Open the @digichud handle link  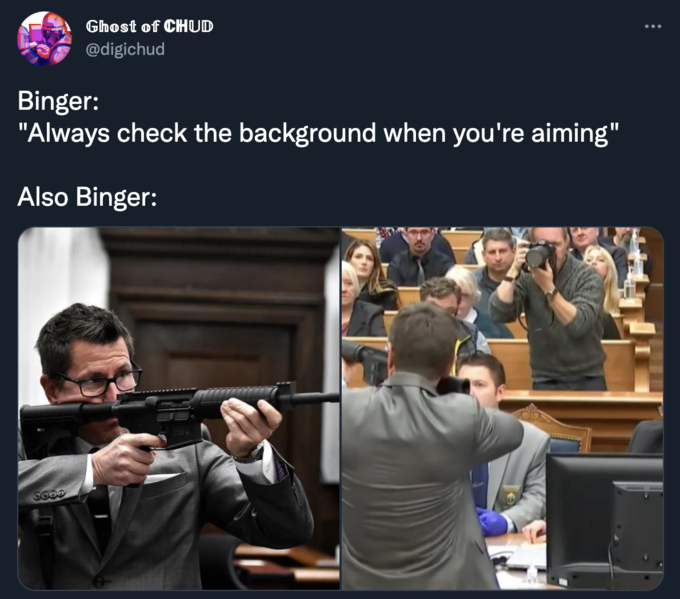tap(125, 49)
